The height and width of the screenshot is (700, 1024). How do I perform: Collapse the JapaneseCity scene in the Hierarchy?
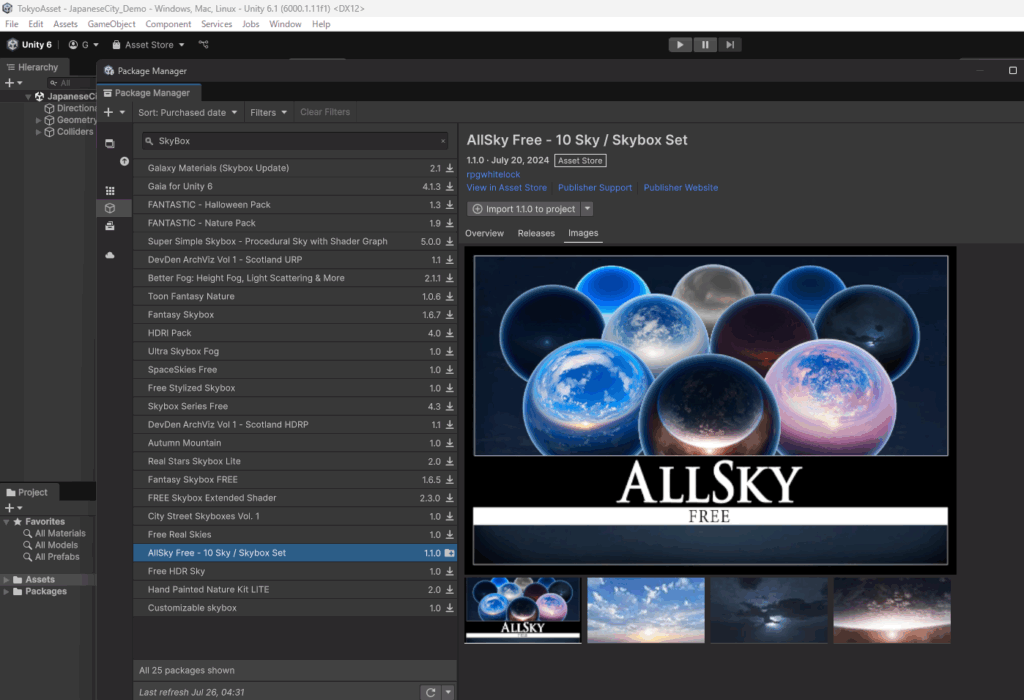point(28,97)
